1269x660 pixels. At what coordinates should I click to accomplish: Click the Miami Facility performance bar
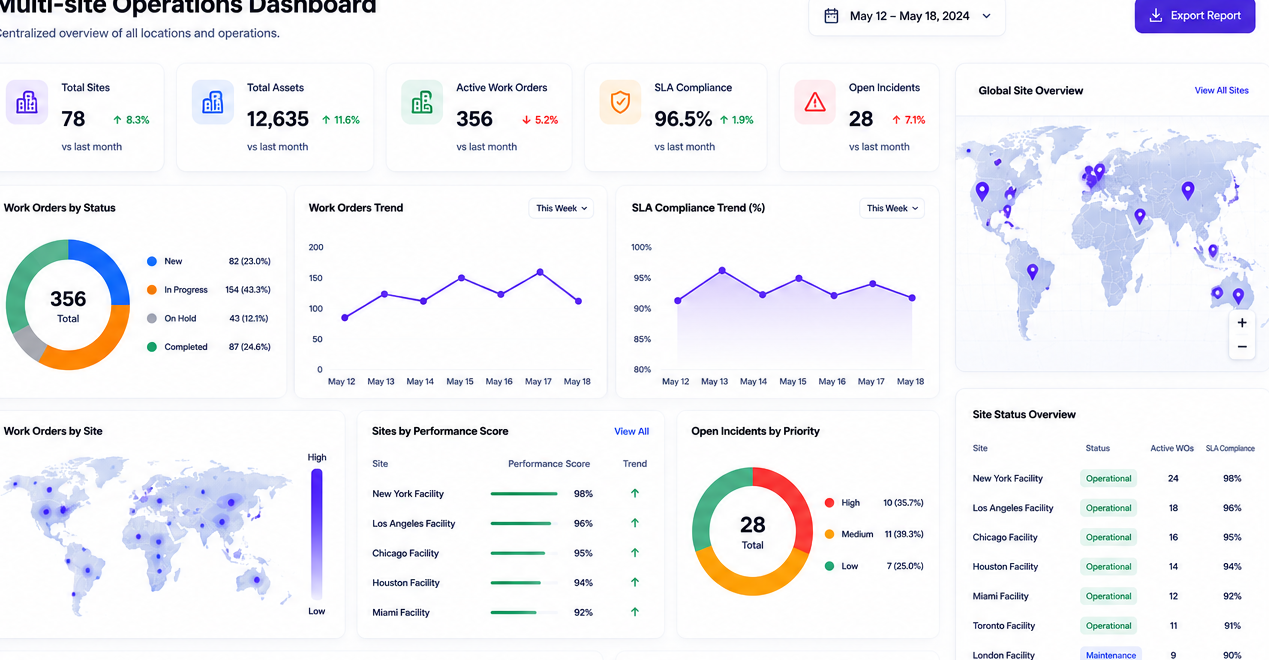tap(524, 612)
